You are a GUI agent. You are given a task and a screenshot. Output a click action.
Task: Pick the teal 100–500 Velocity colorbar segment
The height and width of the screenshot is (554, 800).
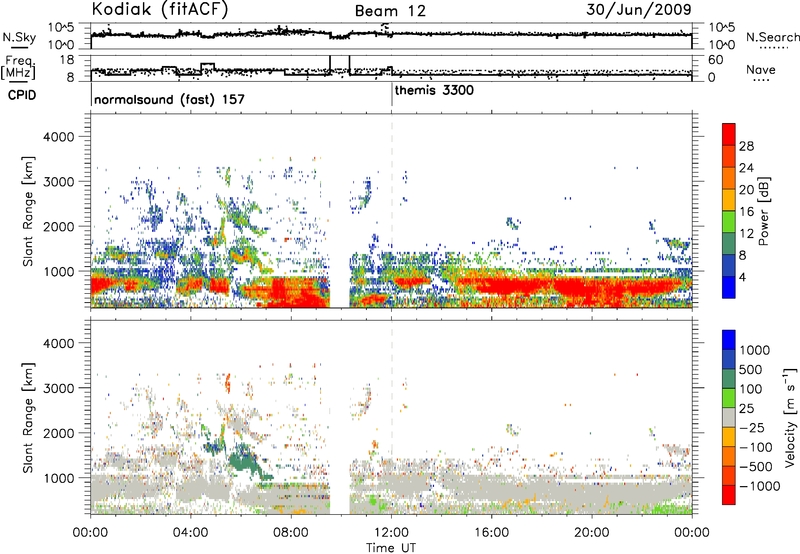click(729, 379)
